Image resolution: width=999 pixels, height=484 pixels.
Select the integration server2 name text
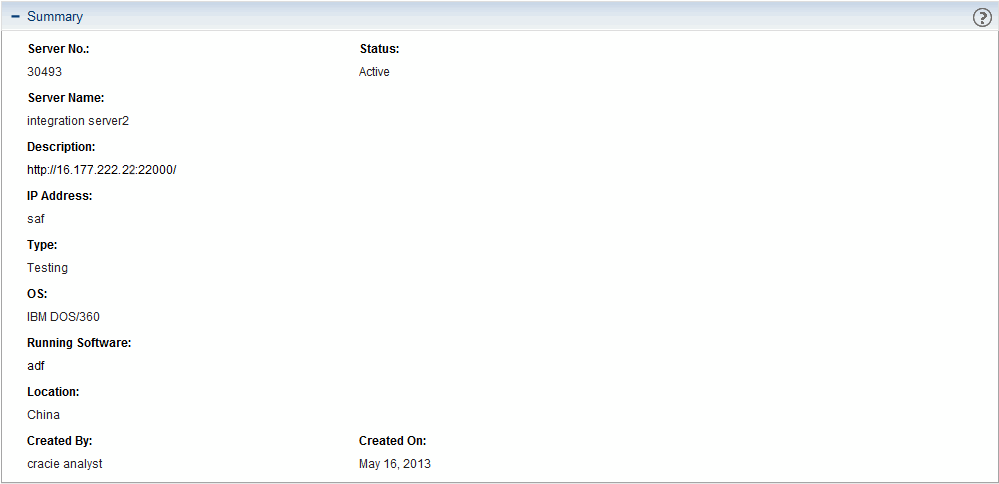(x=78, y=121)
